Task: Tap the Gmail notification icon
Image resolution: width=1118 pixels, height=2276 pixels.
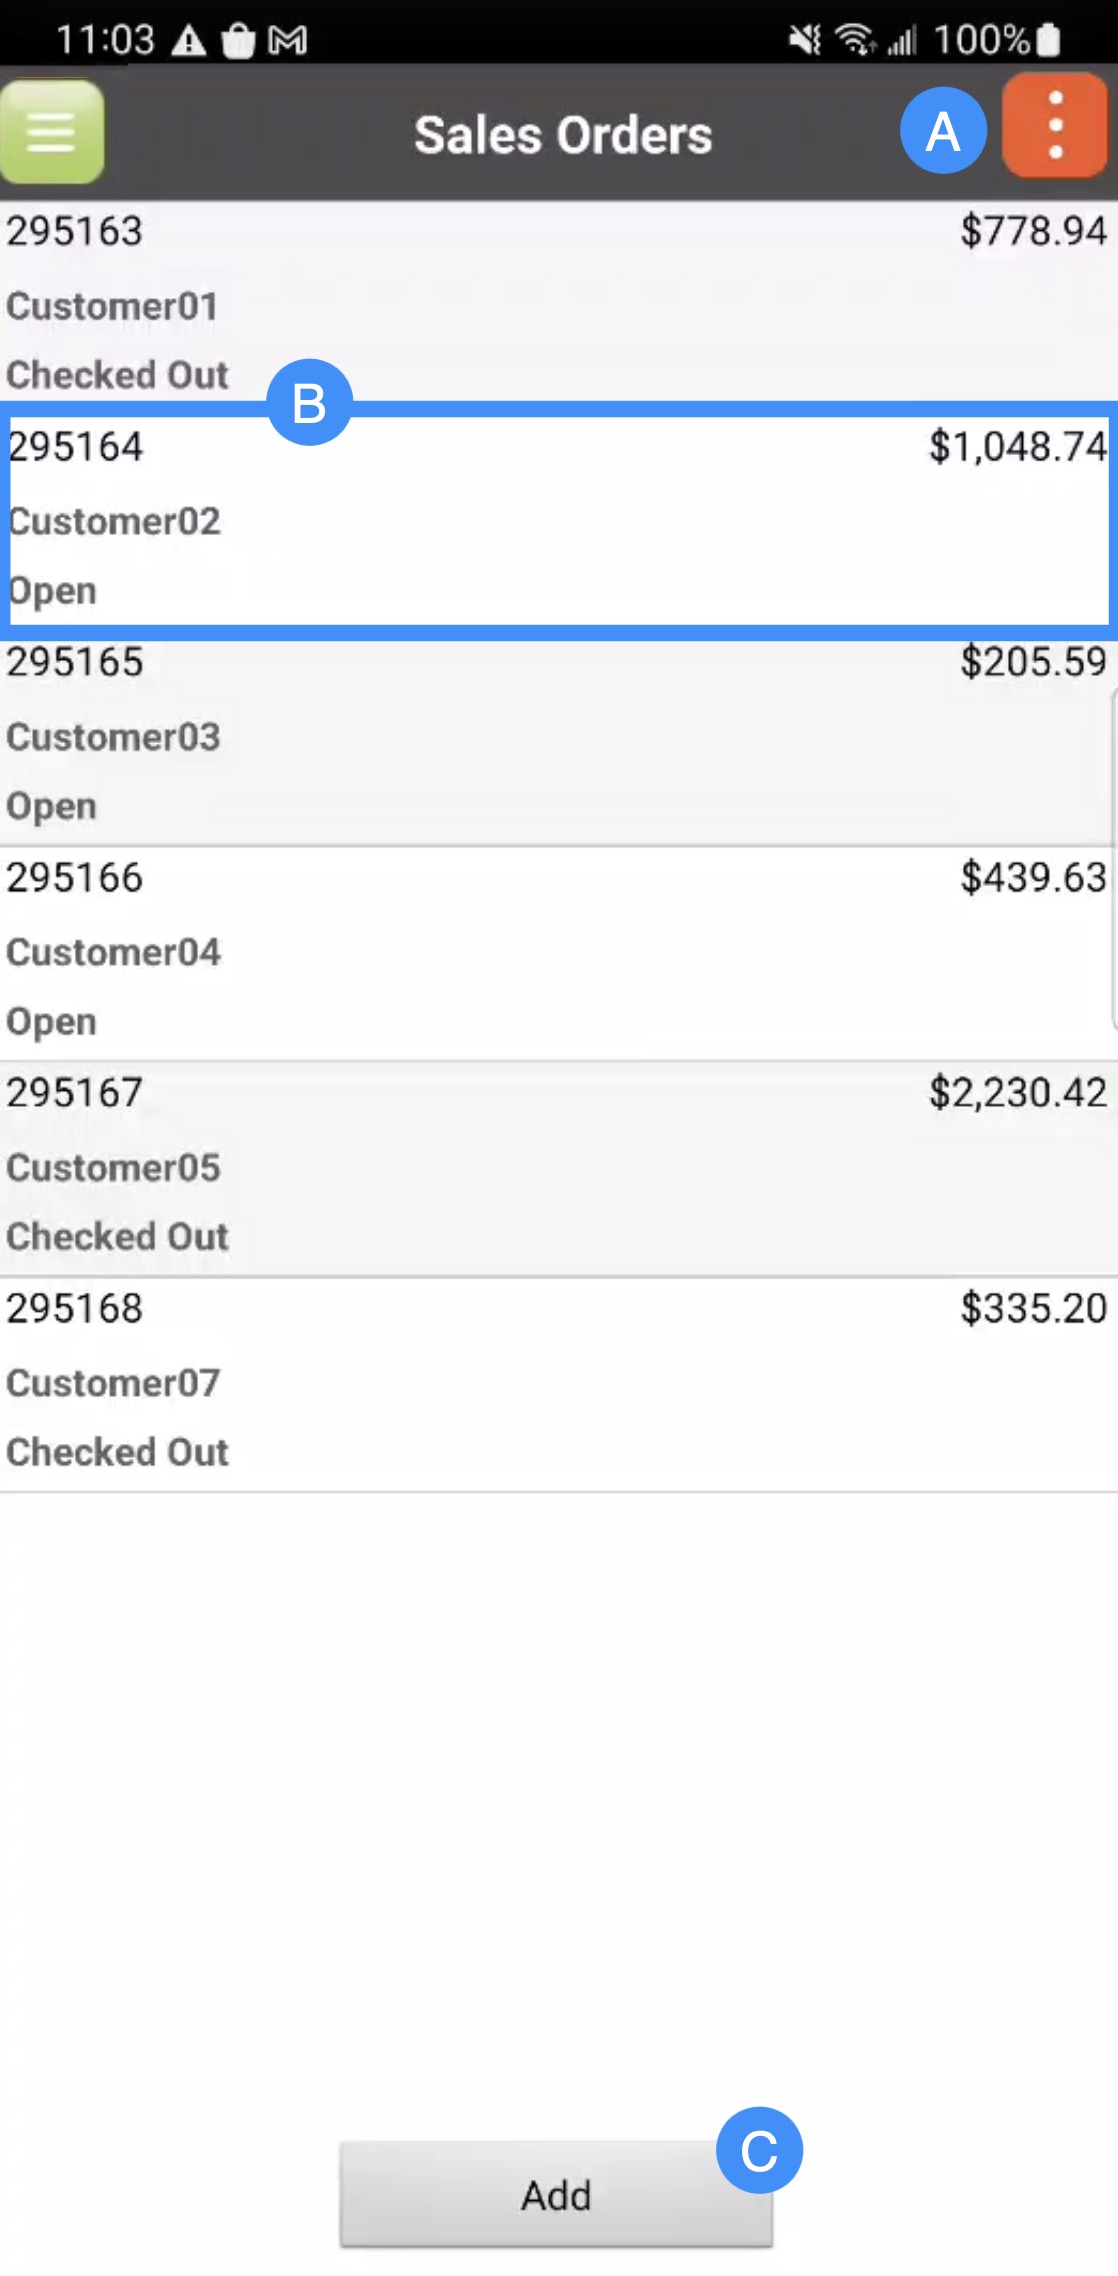Action: 288,41
